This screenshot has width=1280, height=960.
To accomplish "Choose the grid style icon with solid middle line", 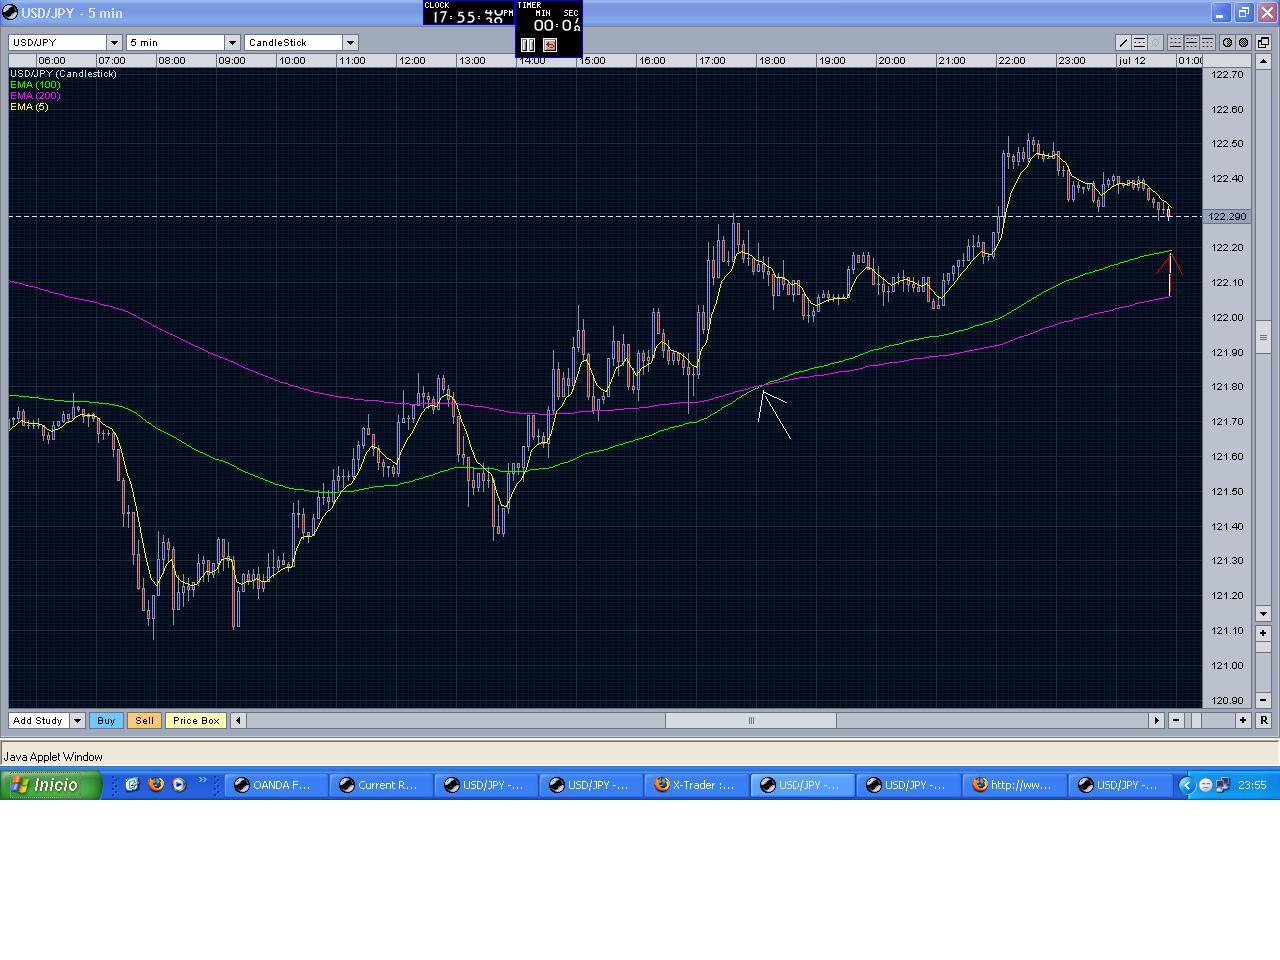I will tap(1192, 43).
